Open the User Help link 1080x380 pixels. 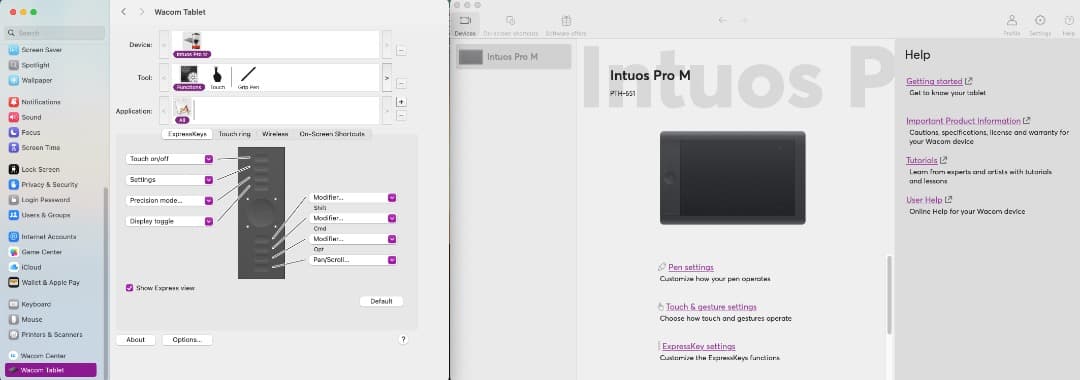924,200
